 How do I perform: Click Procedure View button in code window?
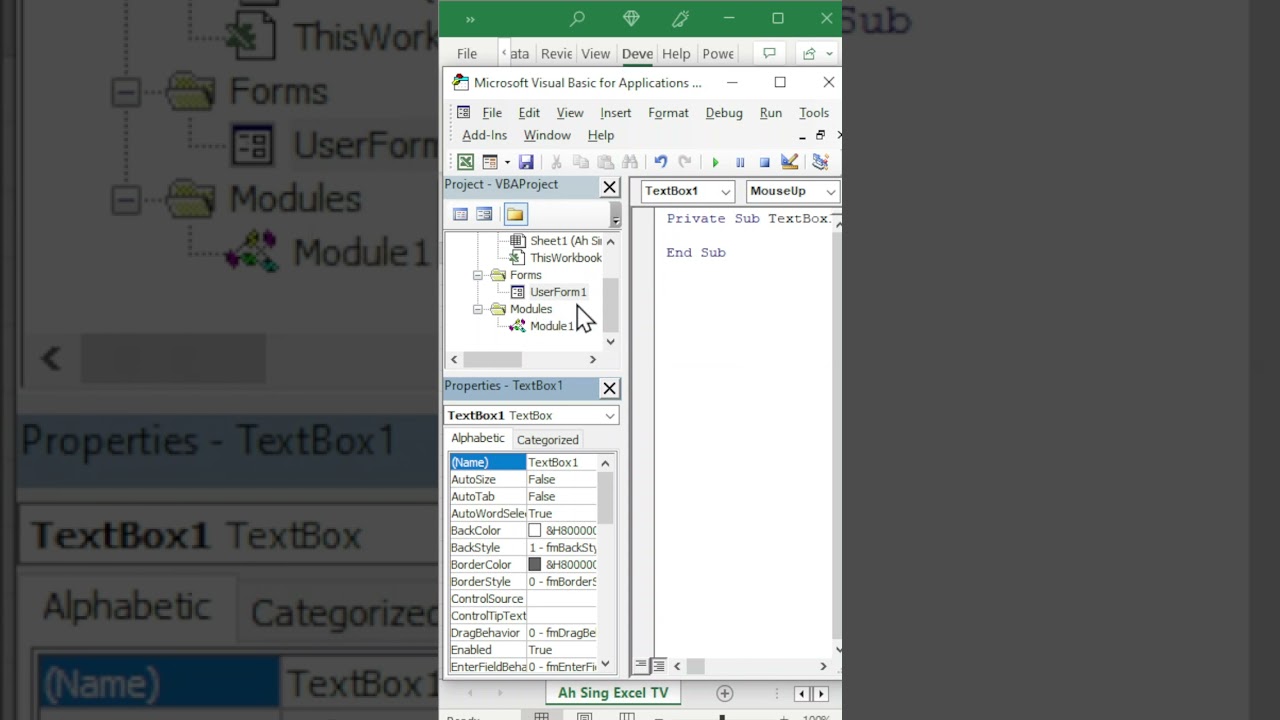tap(642, 666)
